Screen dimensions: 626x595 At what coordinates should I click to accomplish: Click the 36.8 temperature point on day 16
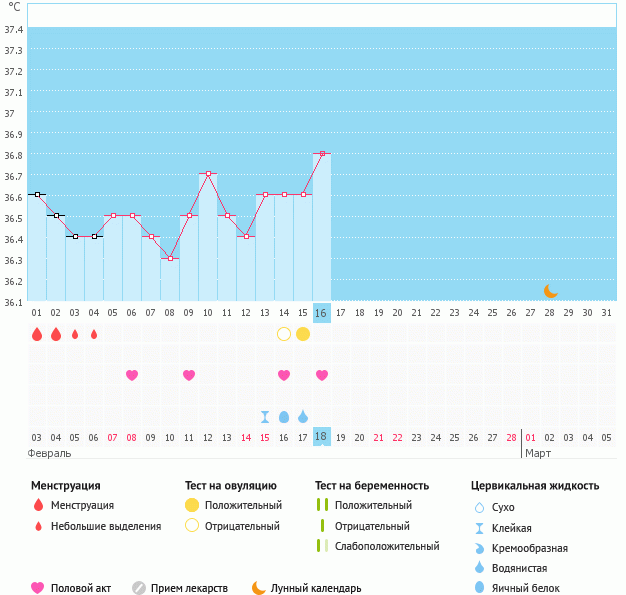(322, 154)
